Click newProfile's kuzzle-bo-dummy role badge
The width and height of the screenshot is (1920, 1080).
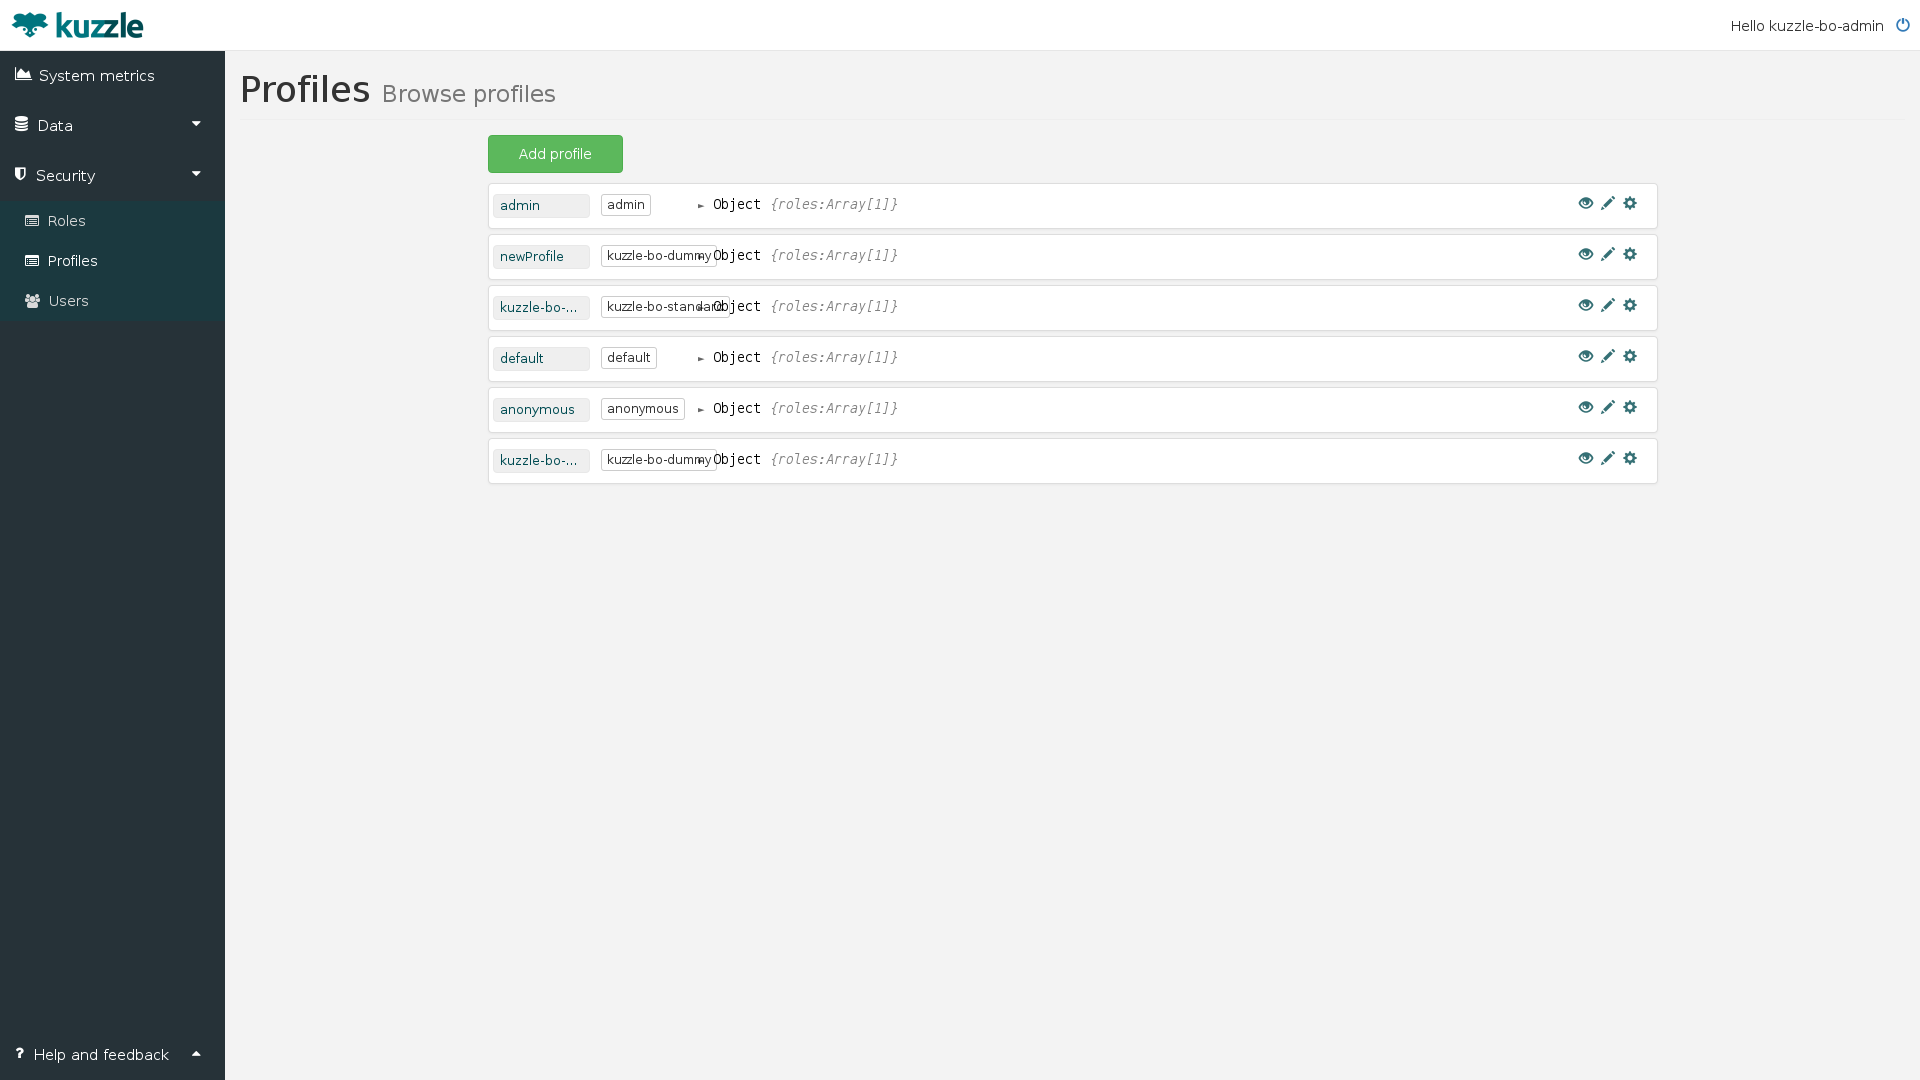(659, 256)
